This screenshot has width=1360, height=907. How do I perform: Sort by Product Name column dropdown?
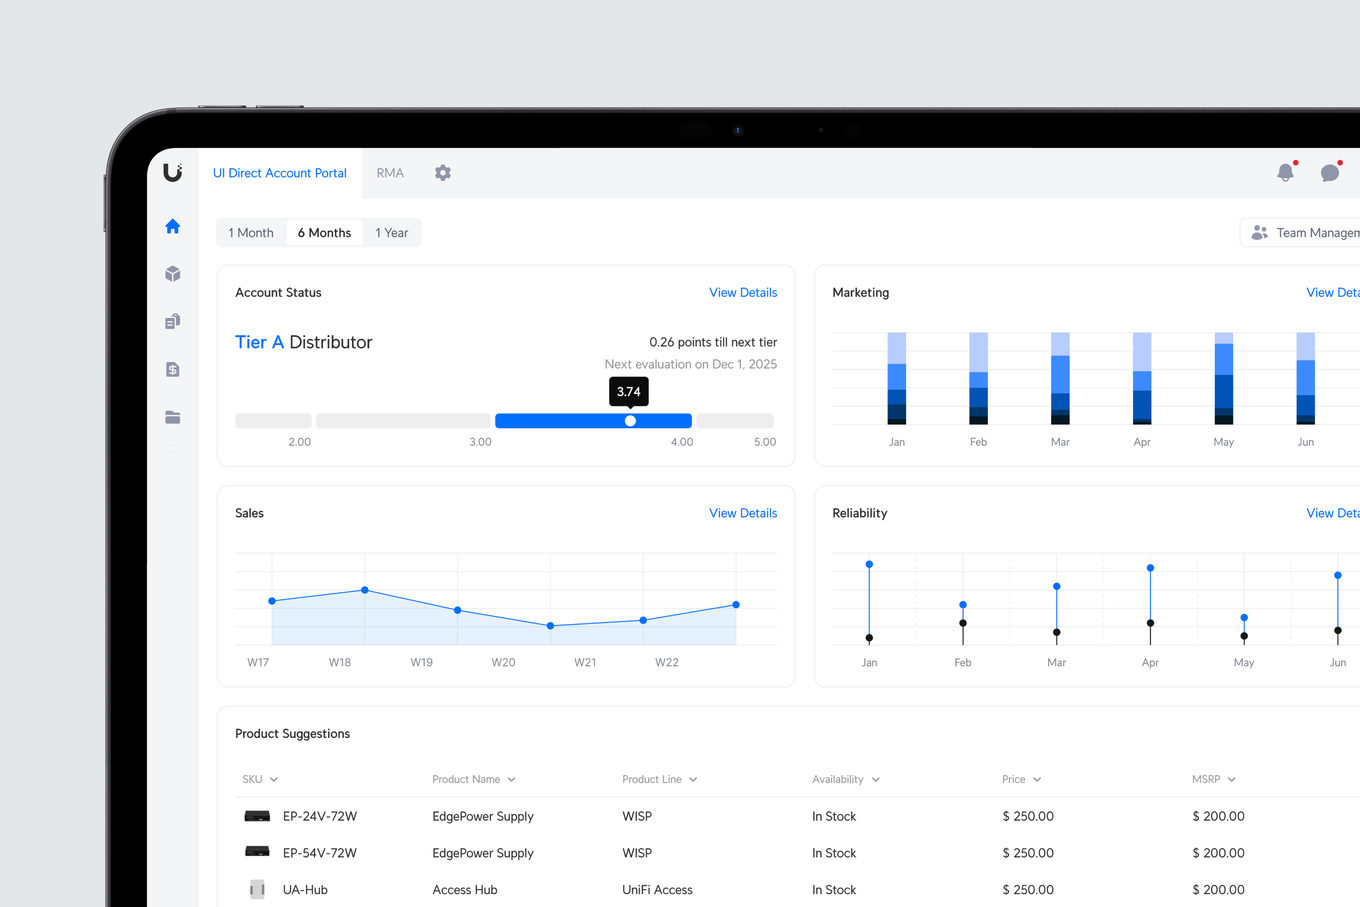(x=474, y=779)
